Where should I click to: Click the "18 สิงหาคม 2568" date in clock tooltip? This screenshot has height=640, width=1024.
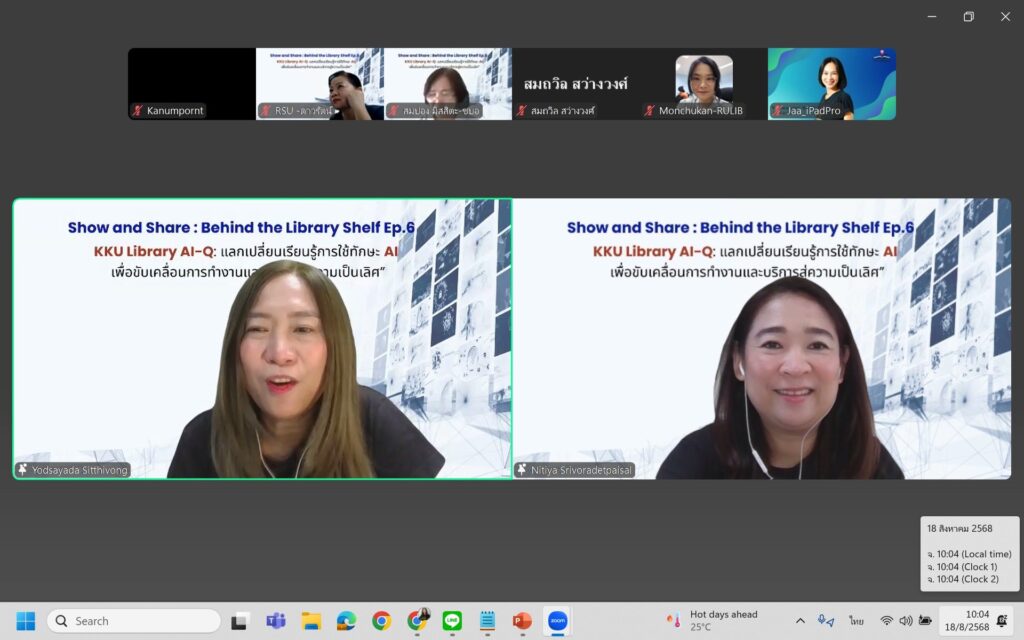tap(959, 528)
